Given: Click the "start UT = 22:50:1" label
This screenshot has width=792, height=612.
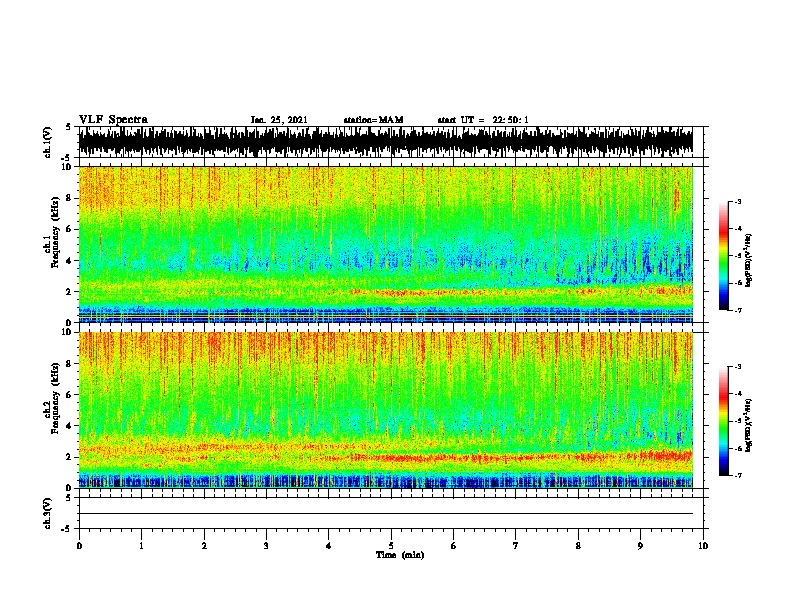Looking at the screenshot, I should [x=483, y=120].
